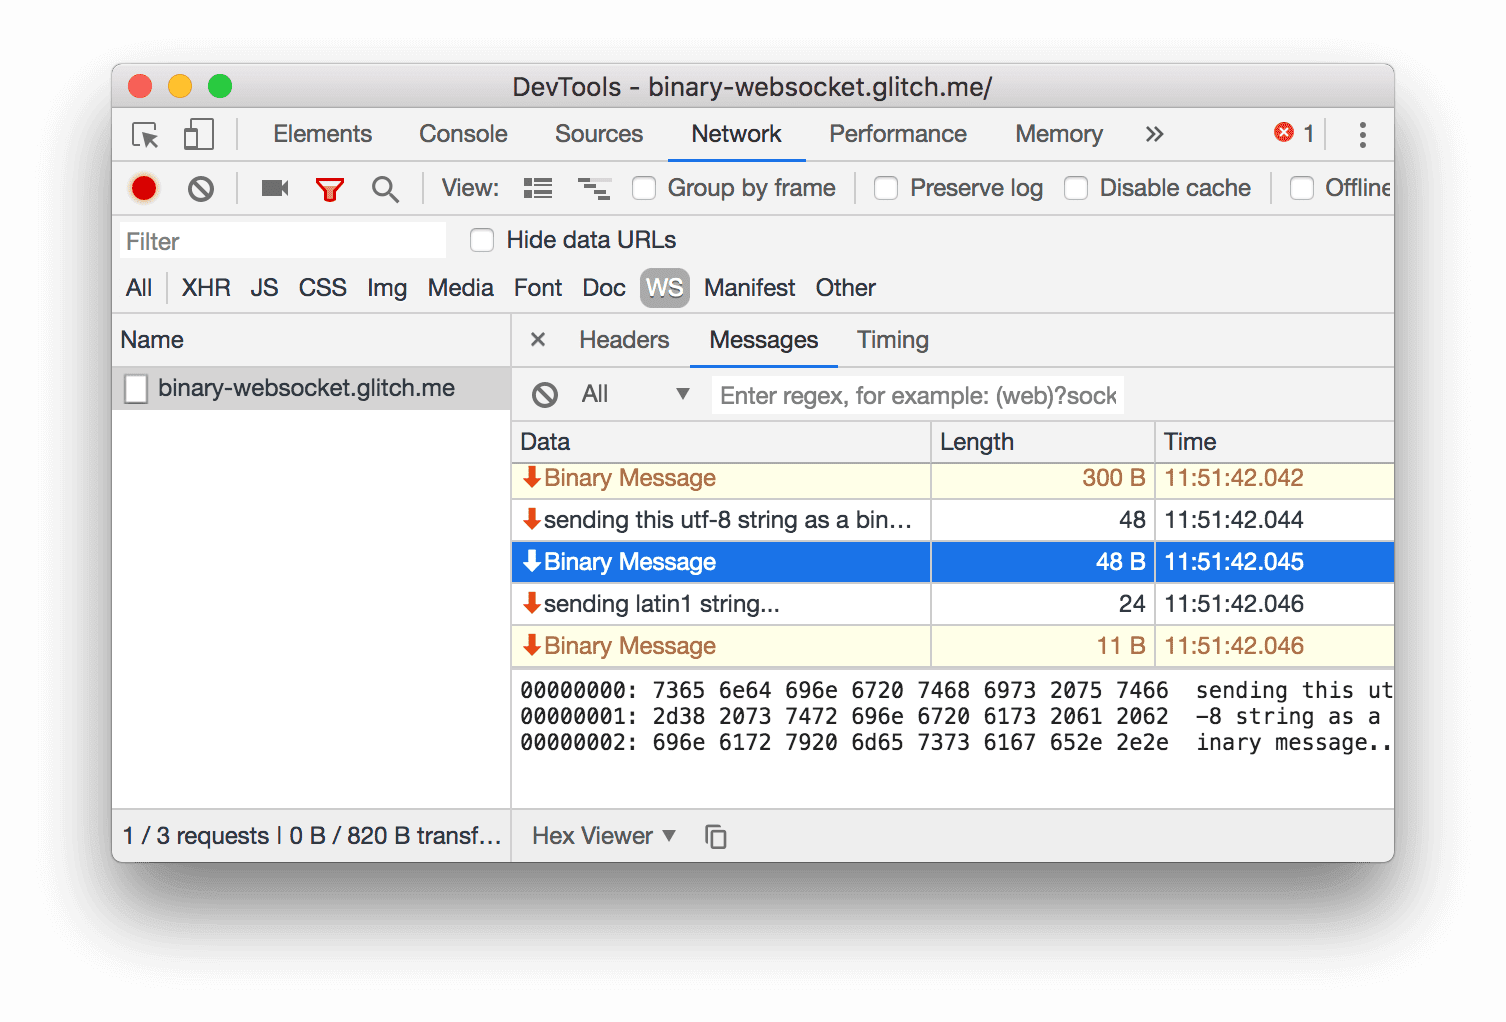
Task: Open the Performance panel
Action: [x=897, y=134]
